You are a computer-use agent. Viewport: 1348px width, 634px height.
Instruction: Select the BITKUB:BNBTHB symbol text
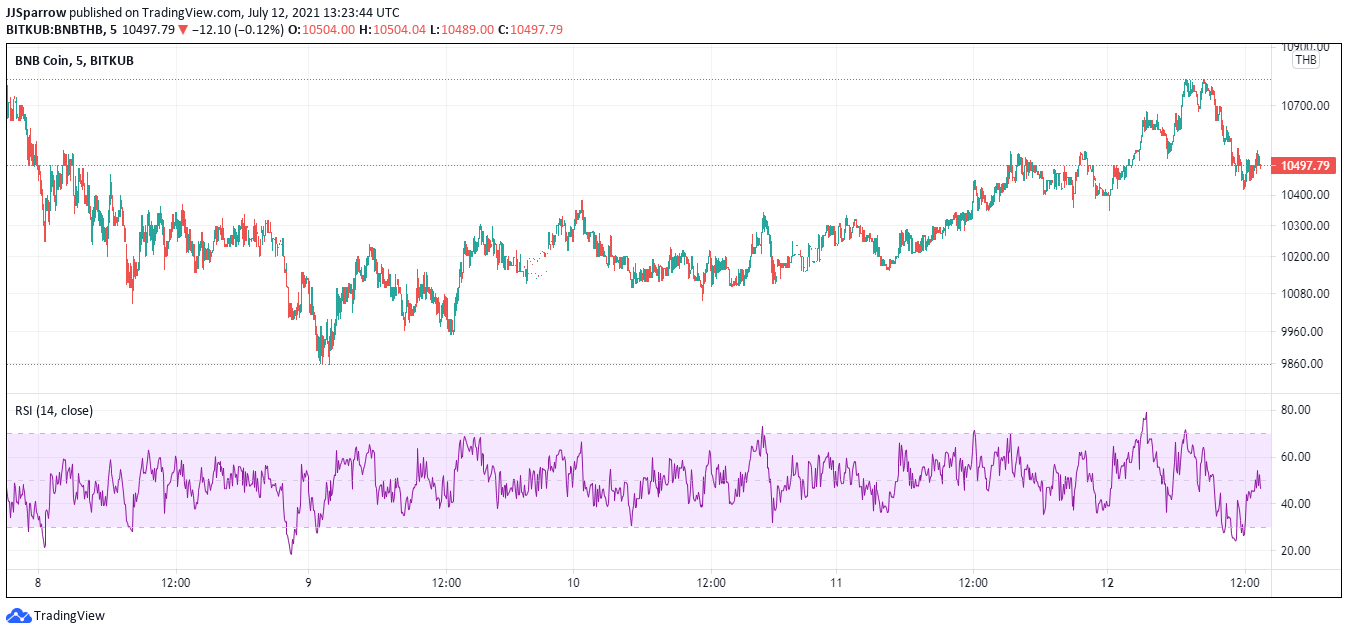pos(56,30)
